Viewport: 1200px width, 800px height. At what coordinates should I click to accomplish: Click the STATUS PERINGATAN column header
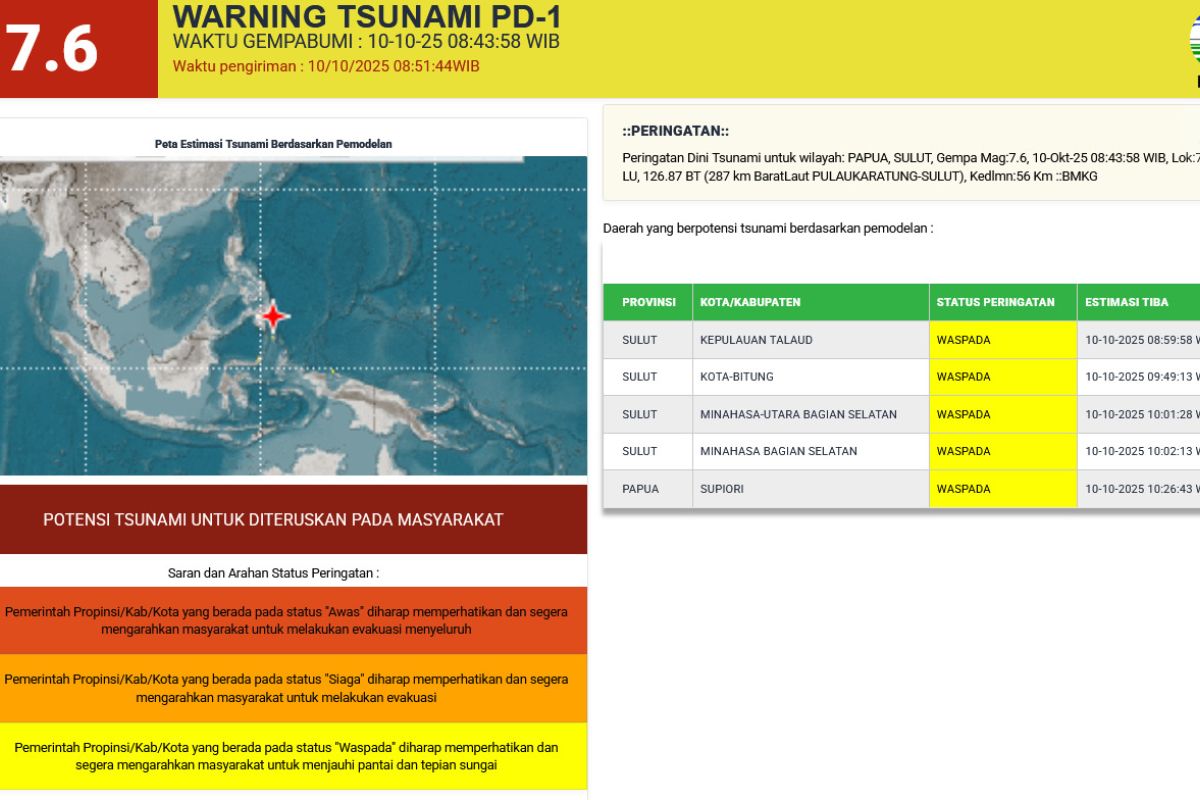(995, 302)
